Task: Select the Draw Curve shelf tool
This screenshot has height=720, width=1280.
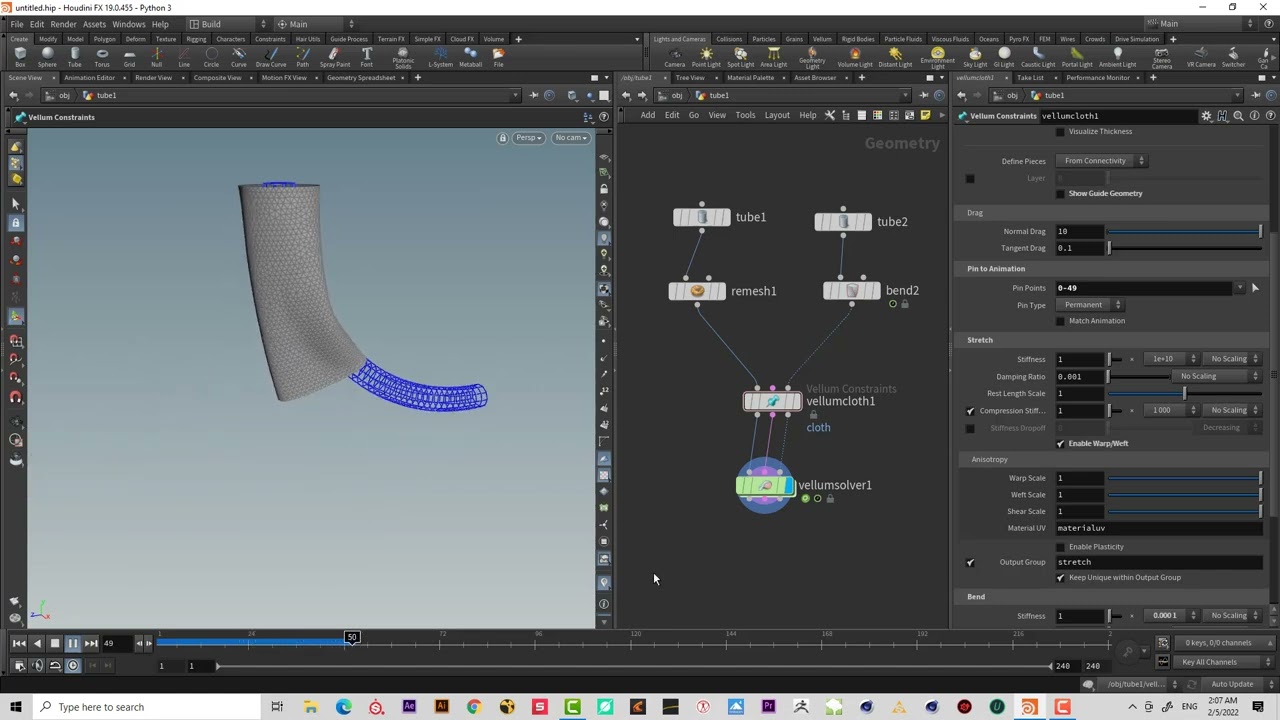Action: click(271, 57)
